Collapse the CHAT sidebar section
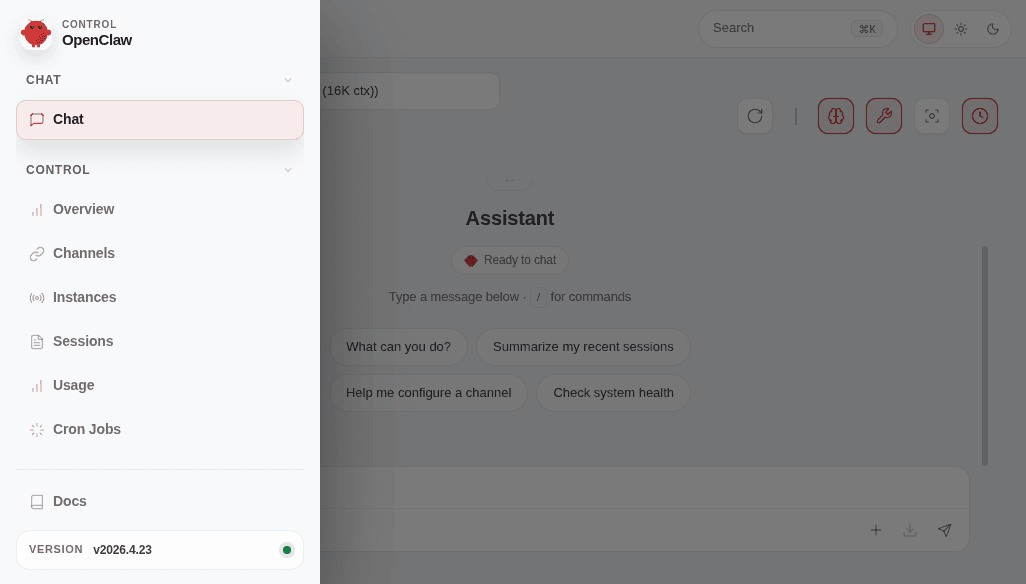 pos(288,80)
